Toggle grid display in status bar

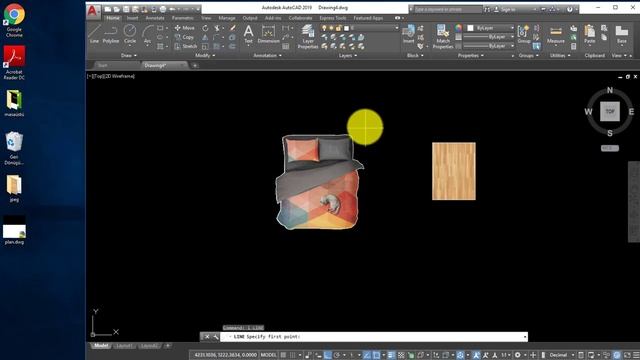point(283,355)
